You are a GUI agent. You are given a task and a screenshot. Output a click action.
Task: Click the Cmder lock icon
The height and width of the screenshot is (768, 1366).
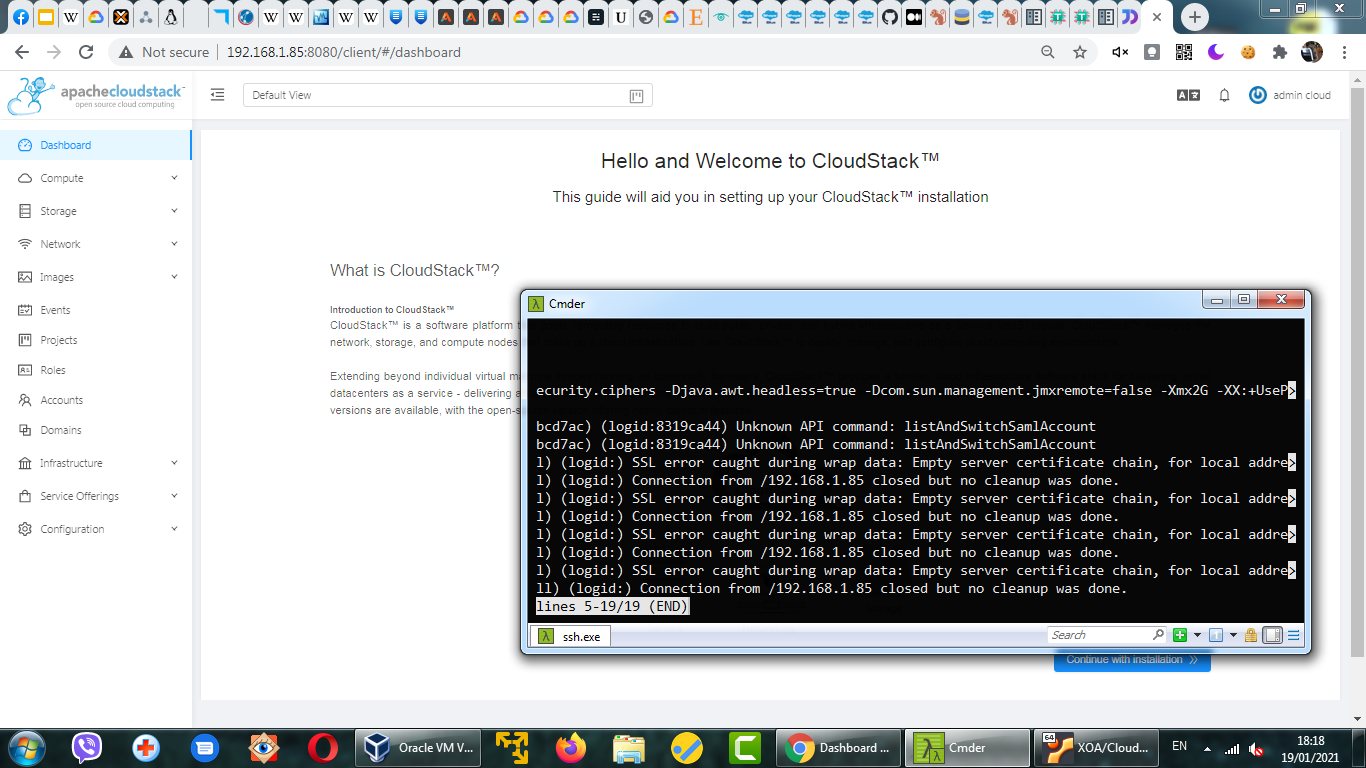click(x=1251, y=635)
